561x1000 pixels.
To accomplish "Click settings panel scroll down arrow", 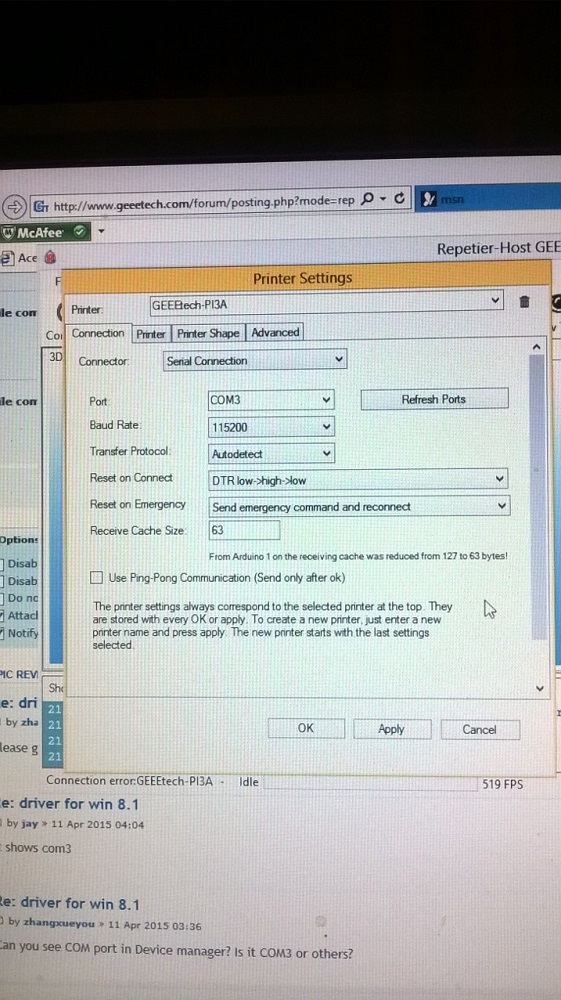I will point(539,688).
